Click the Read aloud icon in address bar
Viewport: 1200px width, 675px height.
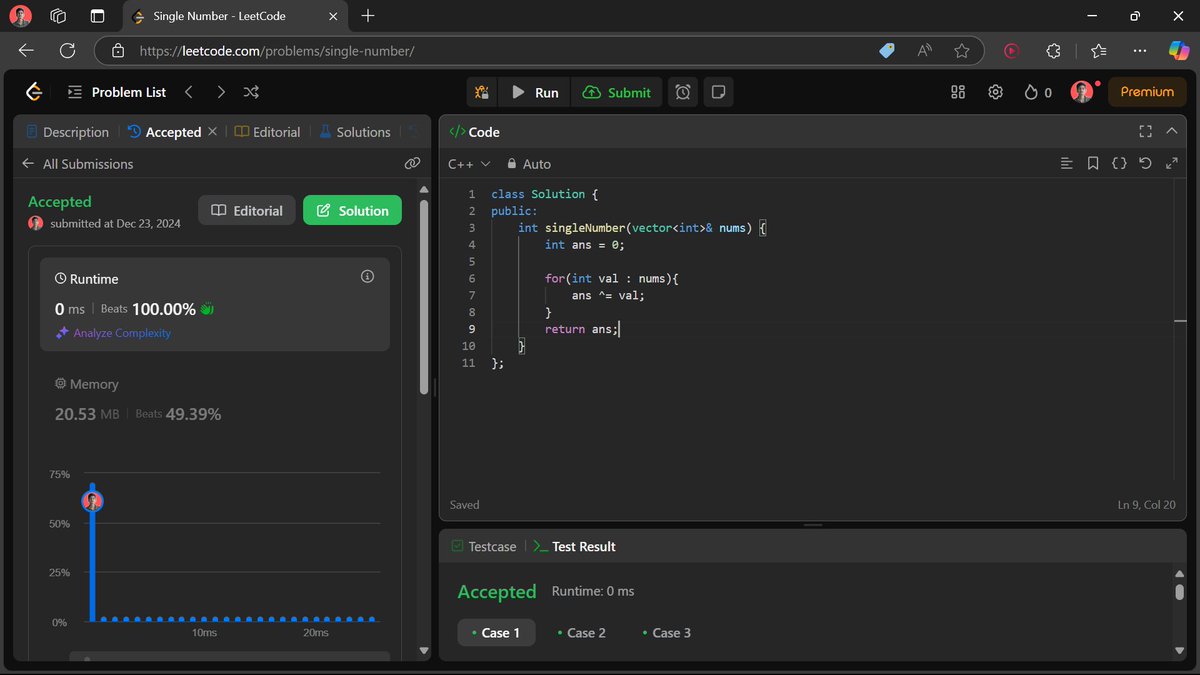[x=925, y=50]
